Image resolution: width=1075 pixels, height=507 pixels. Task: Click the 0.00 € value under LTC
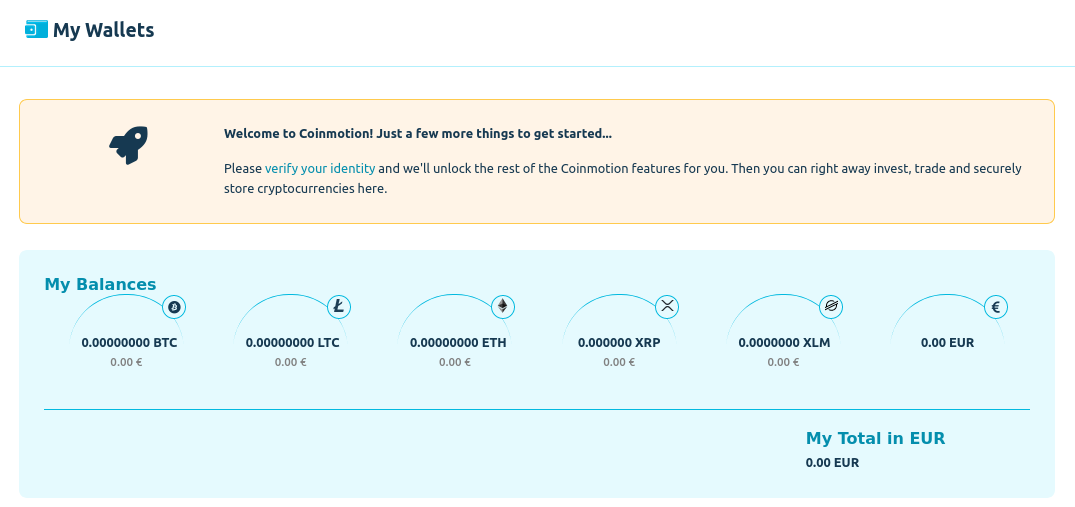pos(291,362)
